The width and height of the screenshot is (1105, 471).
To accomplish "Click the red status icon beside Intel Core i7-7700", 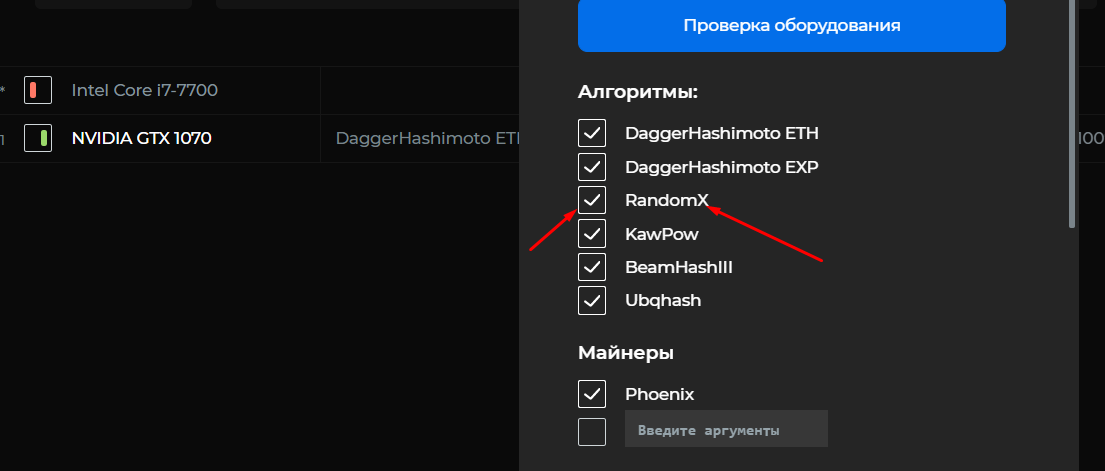I will tap(38, 90).
